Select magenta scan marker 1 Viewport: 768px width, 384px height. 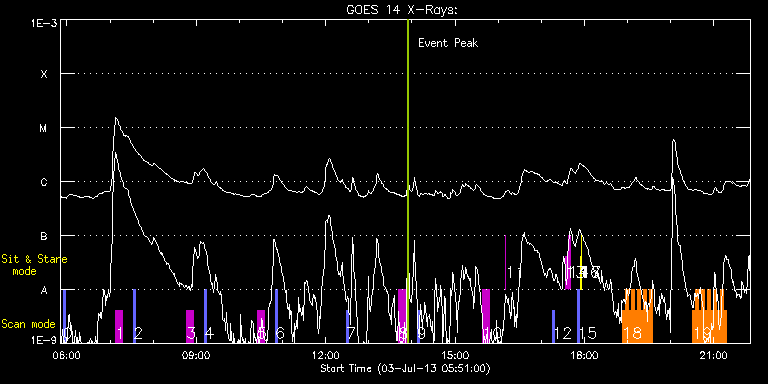119,326
